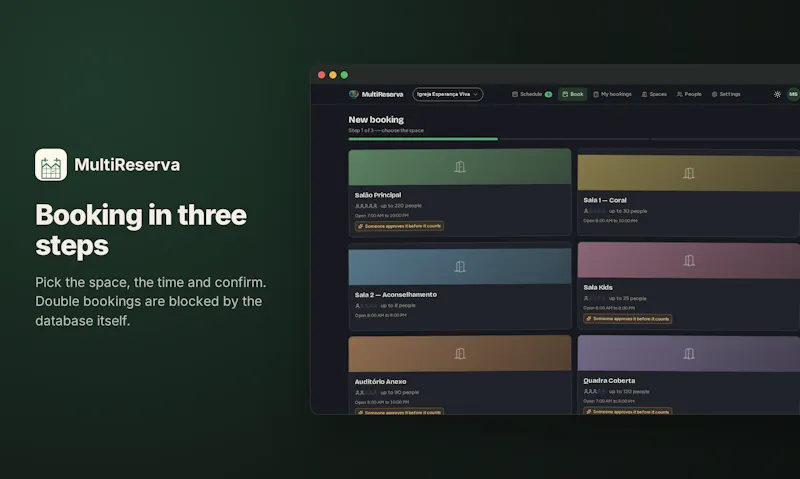This screenshot has width=800, height=479.
Task: Open the Igreja Esperança Viva organization dropdown
Action: [447, 94]
